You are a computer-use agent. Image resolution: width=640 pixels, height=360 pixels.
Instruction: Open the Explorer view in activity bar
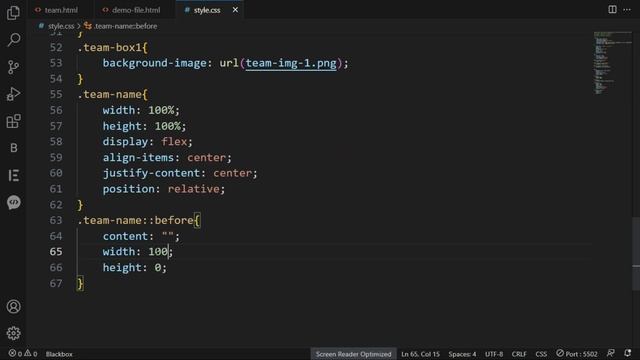(13, 13)
